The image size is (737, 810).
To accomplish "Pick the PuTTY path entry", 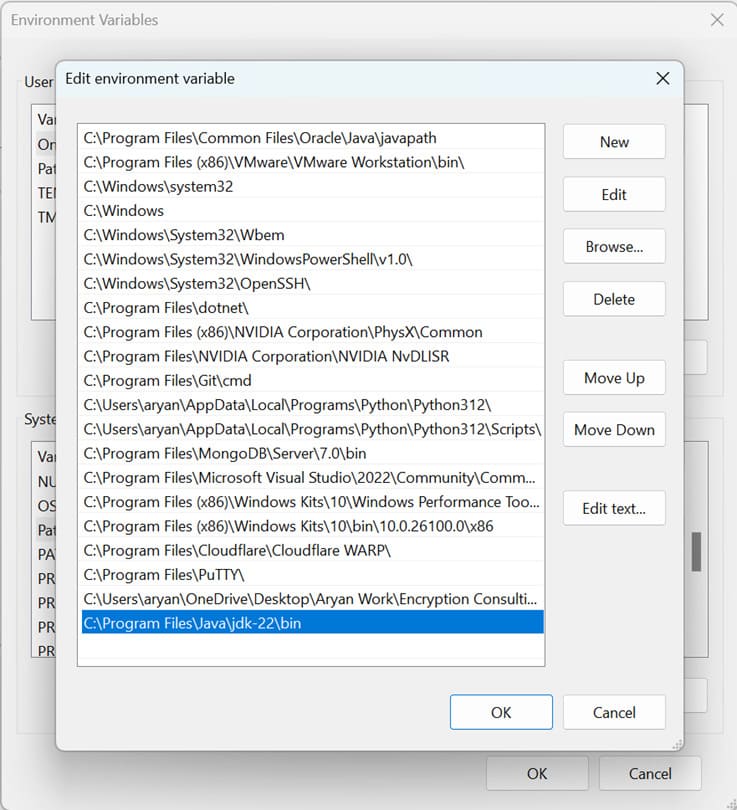I will point(164,574).
